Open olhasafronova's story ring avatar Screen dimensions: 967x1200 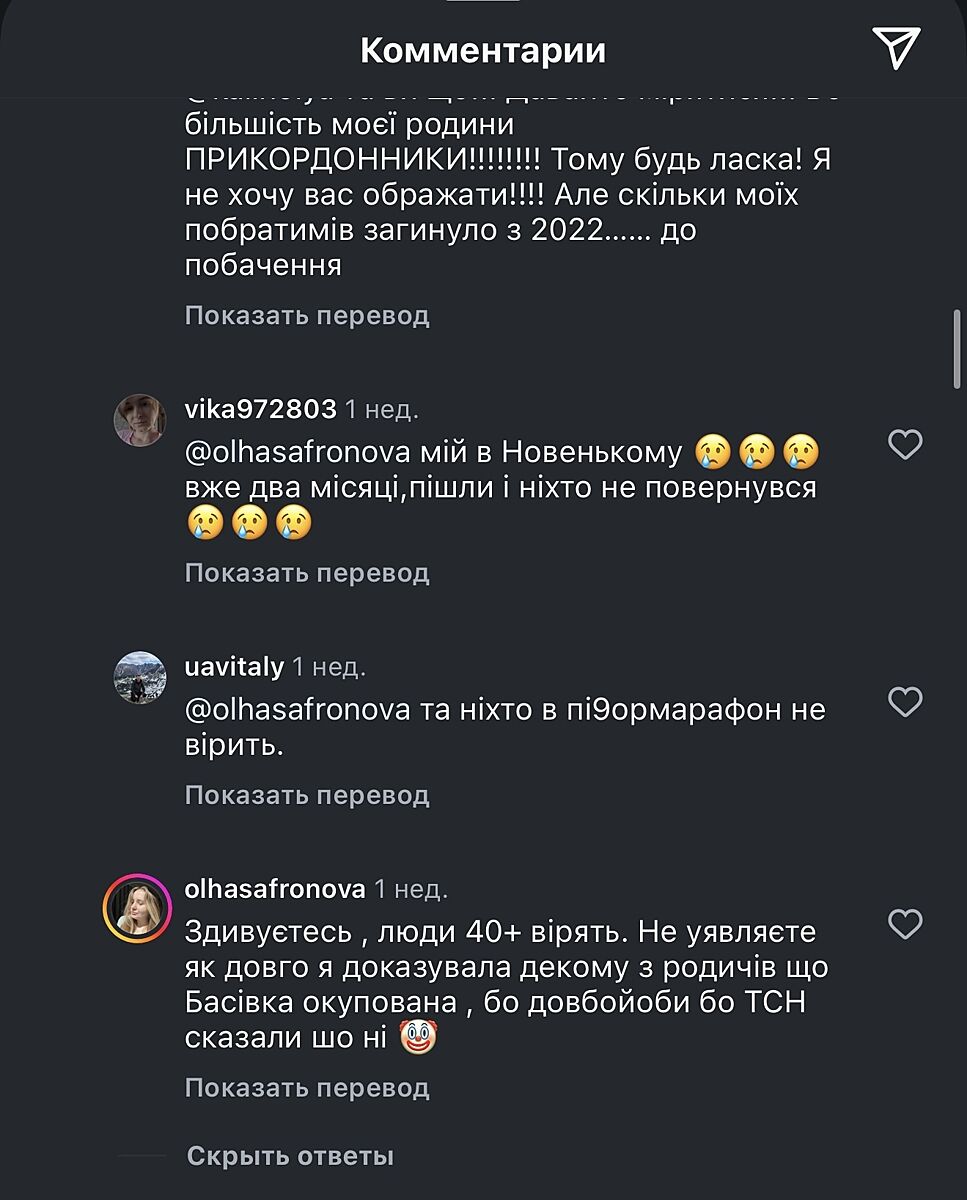[139, 908]
